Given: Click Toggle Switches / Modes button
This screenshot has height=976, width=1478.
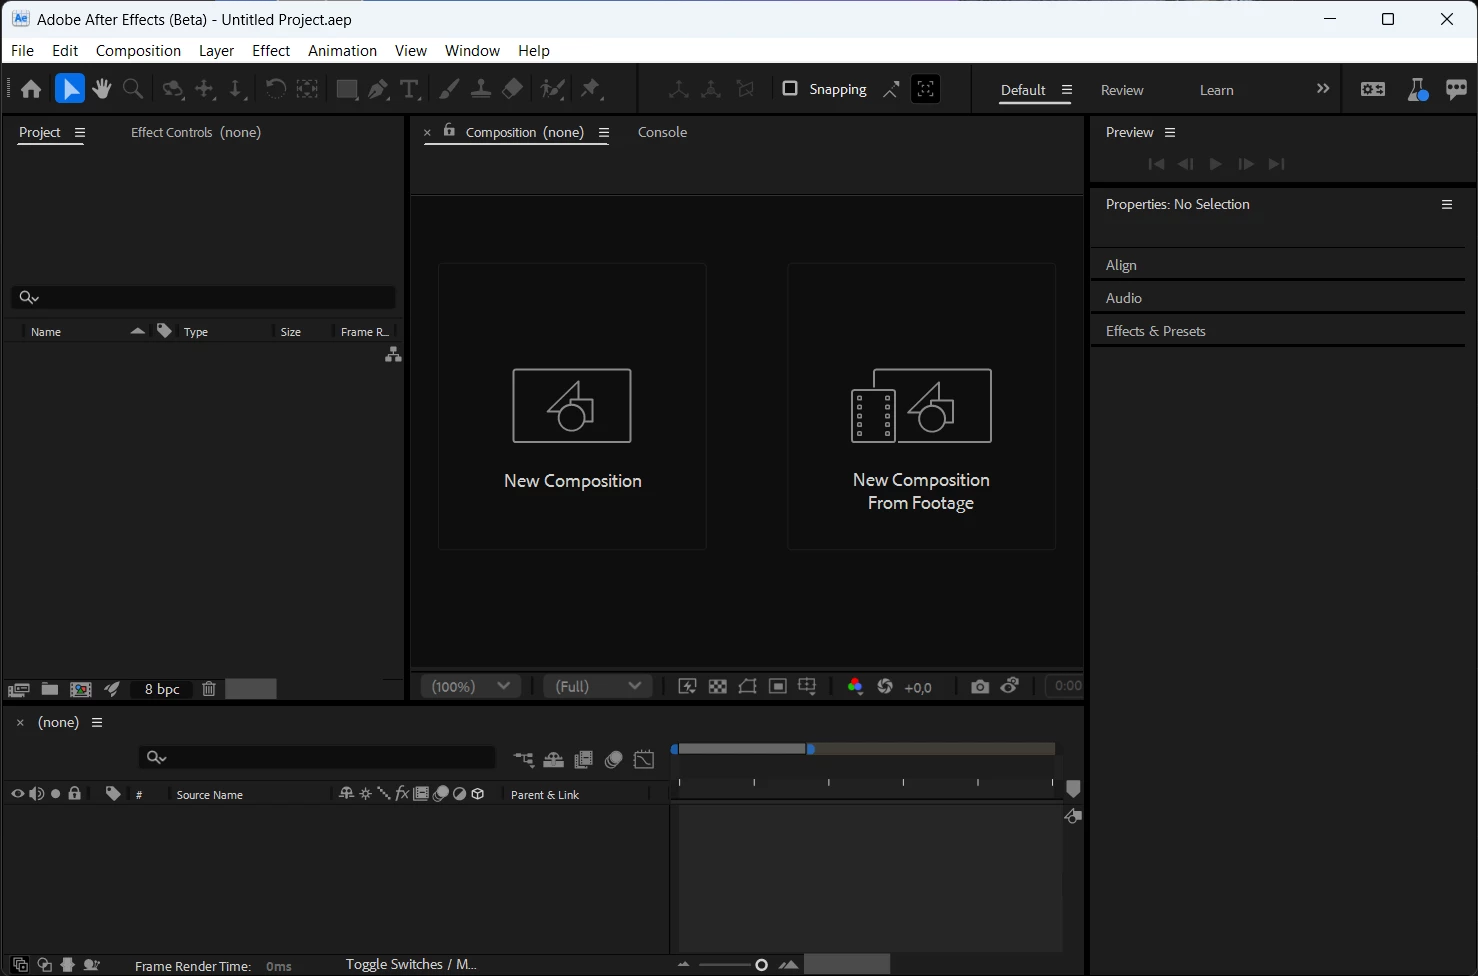Looking at the screenshot, I should 411,964.
